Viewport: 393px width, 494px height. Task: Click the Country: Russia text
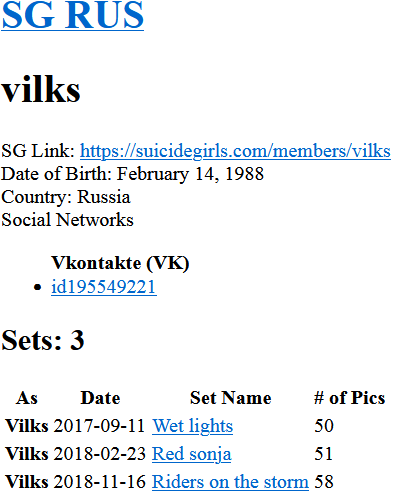point(66,197)
